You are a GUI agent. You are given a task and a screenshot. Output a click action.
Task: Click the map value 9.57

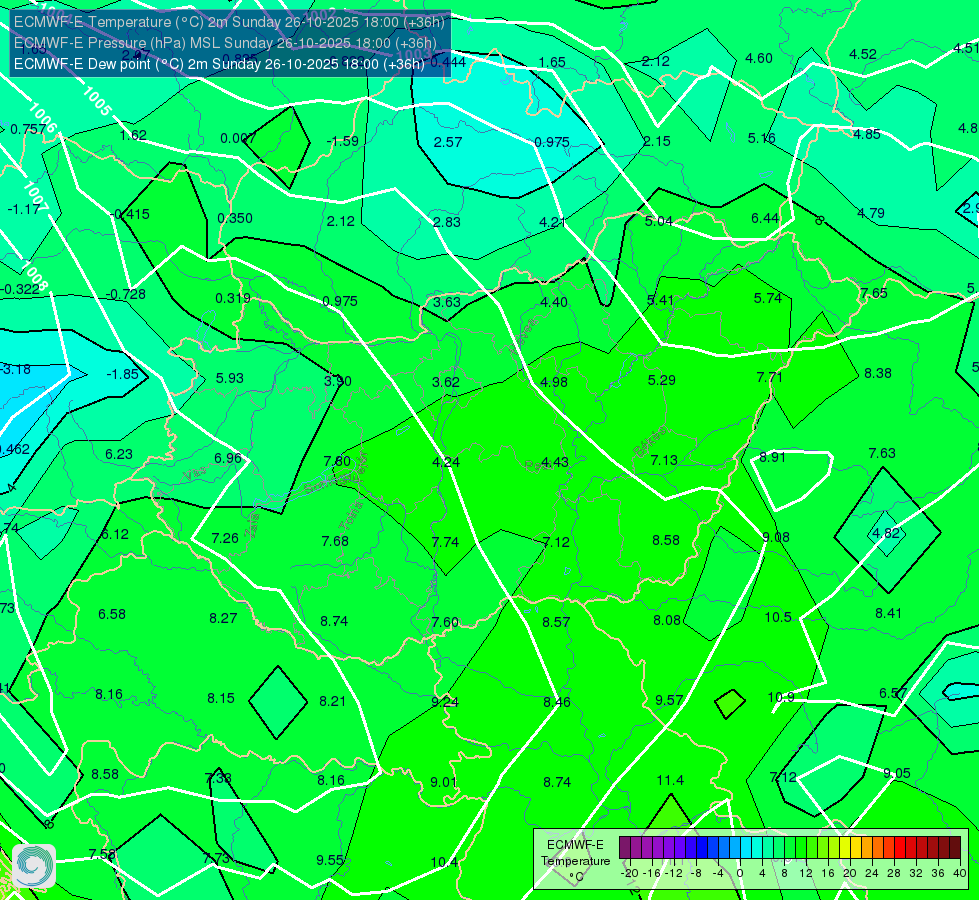pyautogui.click(x=669, y=700)
